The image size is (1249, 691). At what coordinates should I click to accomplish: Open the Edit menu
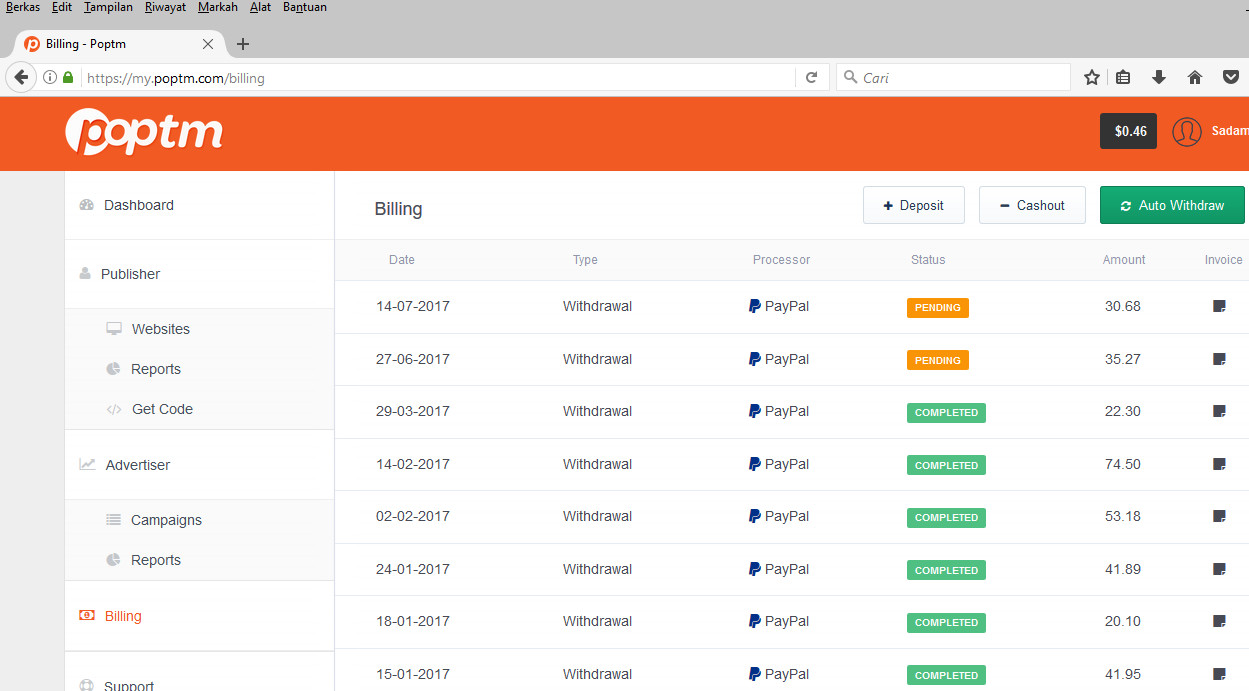61,7
